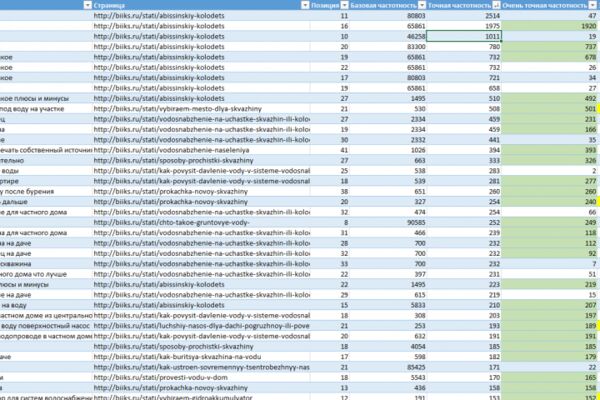Image resolution: width=600 pixels, height=400 pixels.
Task: Select the keyword cell ending 'скважина'
Action: click(x=46, y=264)
